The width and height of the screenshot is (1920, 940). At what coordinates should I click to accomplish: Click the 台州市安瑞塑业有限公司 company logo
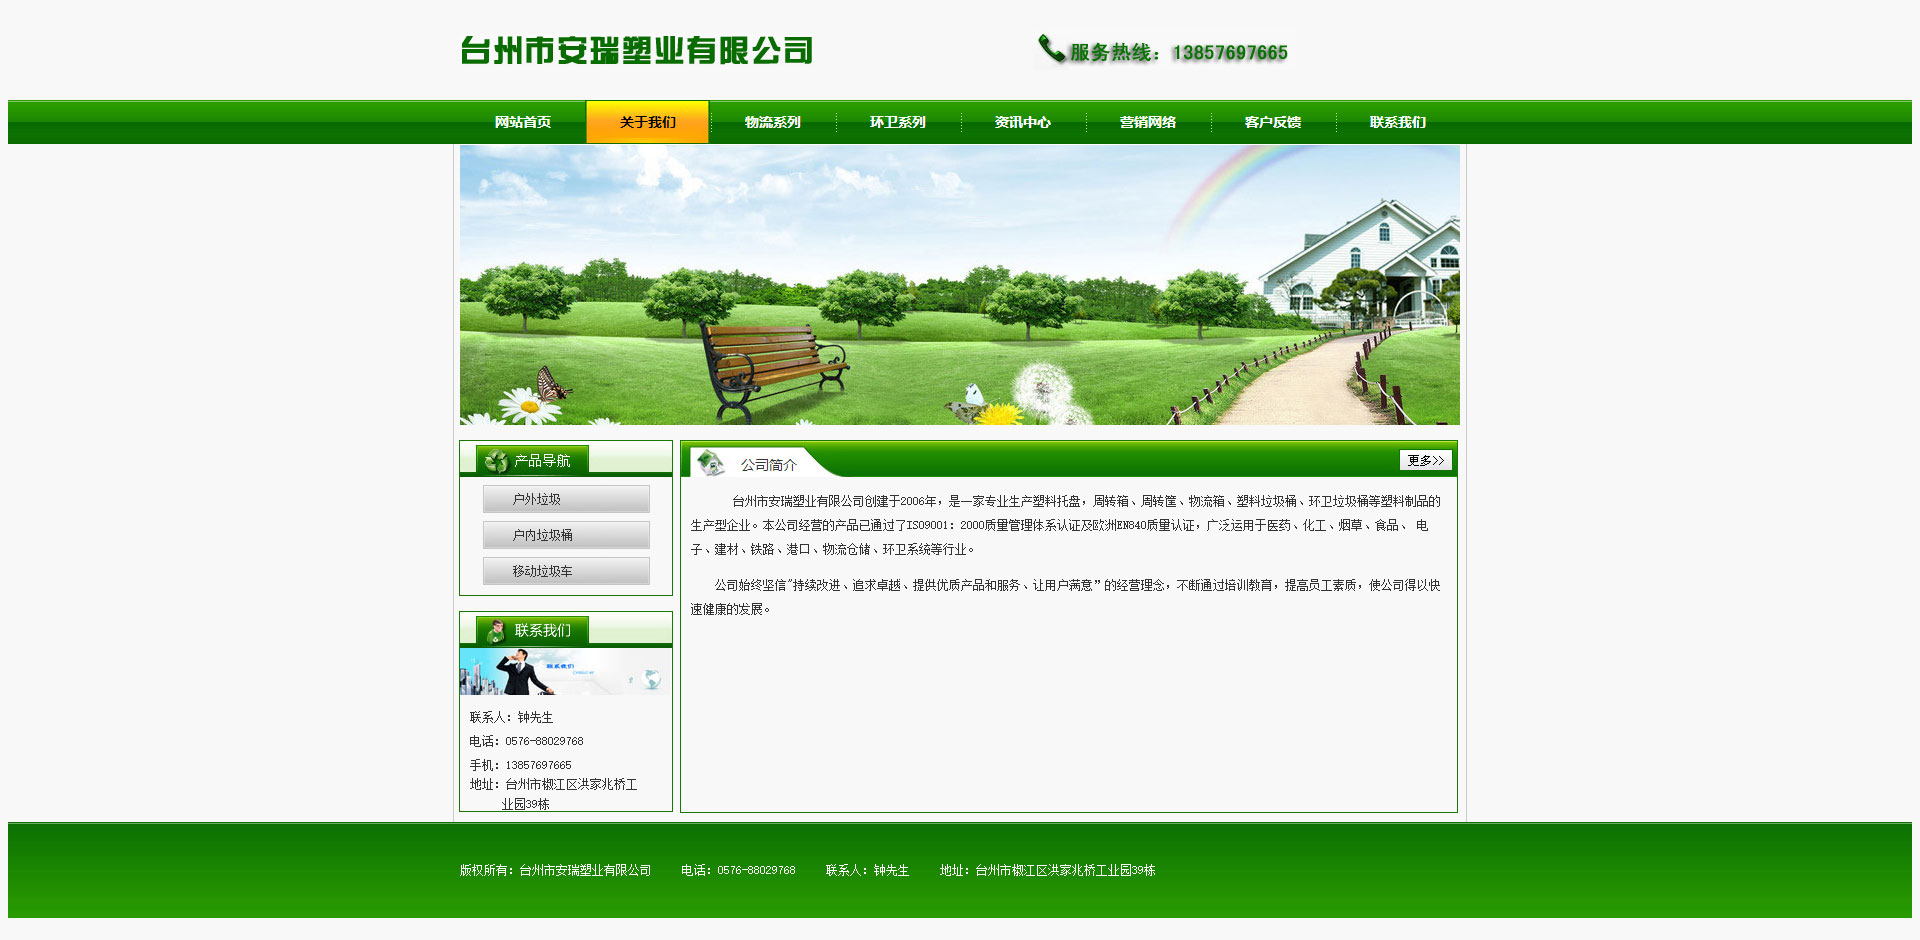pos(636,51)
